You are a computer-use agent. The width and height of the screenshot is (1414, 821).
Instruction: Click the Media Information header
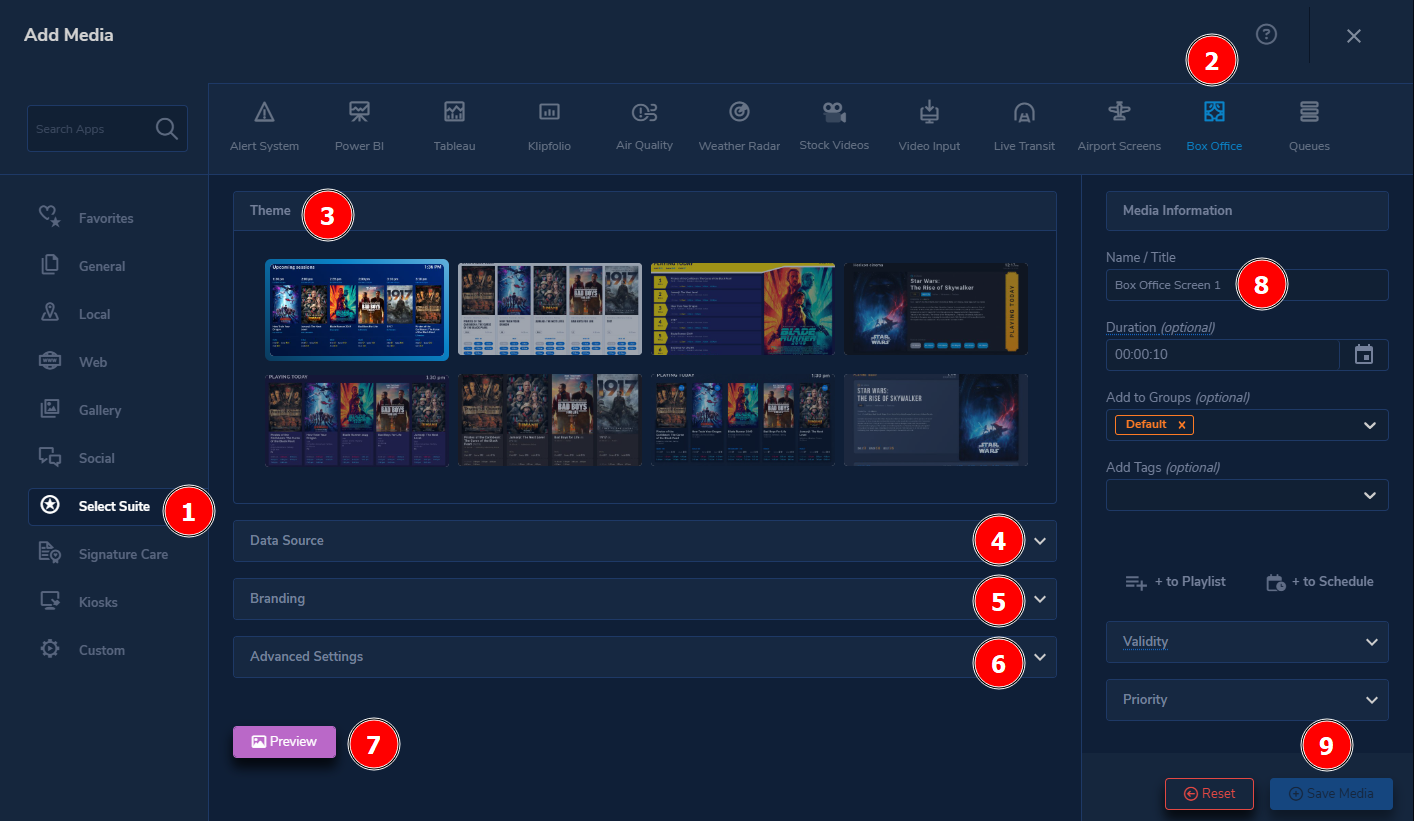(1247, 211)
